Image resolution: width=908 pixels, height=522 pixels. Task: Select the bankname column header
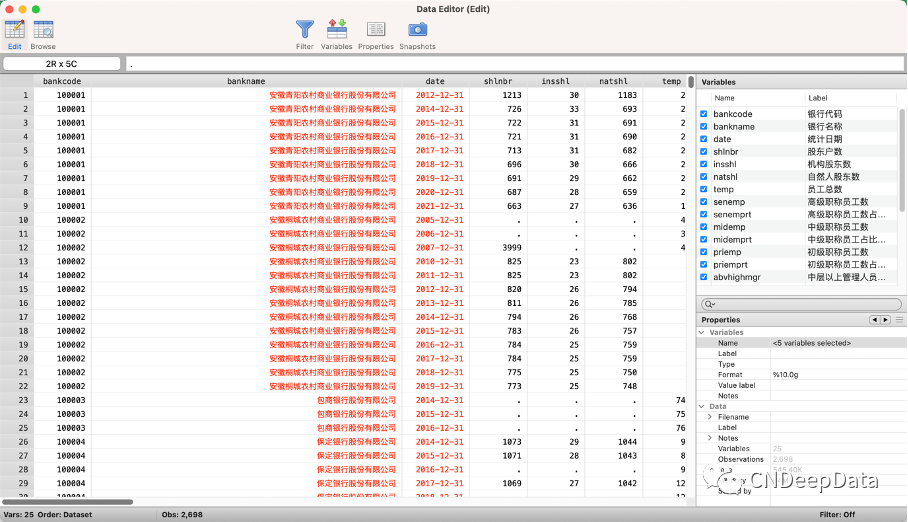pos(246,81)
